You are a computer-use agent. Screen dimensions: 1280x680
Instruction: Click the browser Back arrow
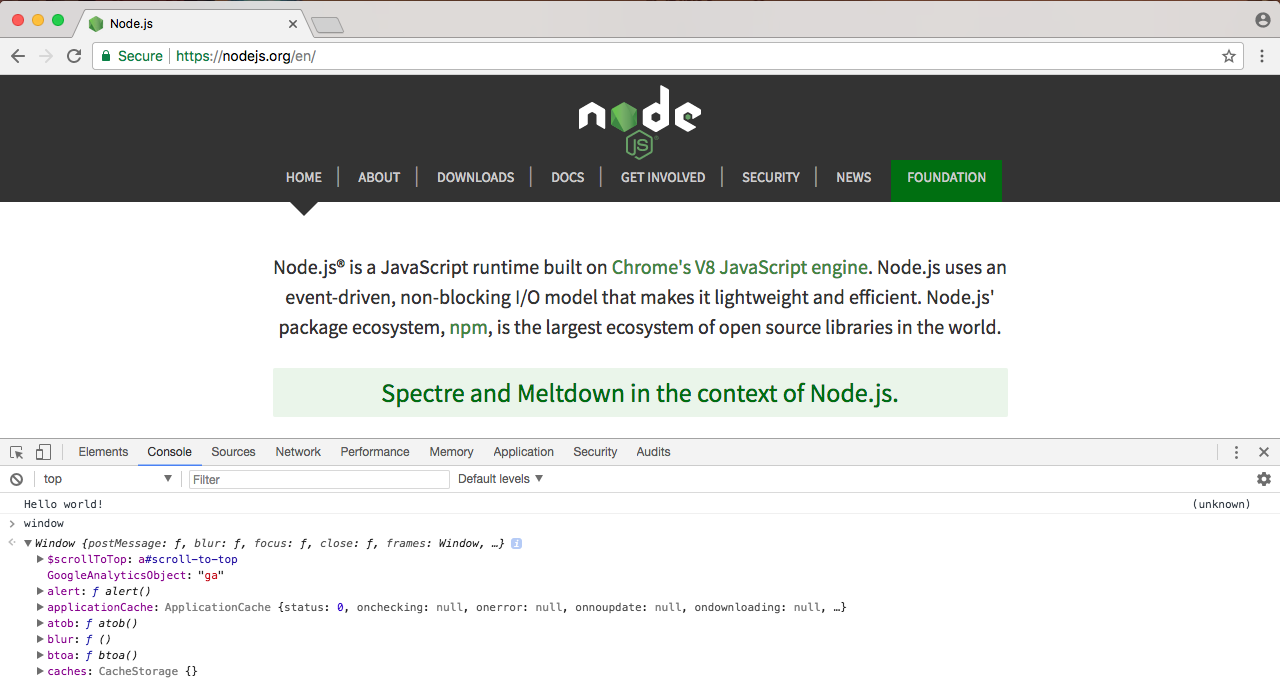tap(18, 56)
